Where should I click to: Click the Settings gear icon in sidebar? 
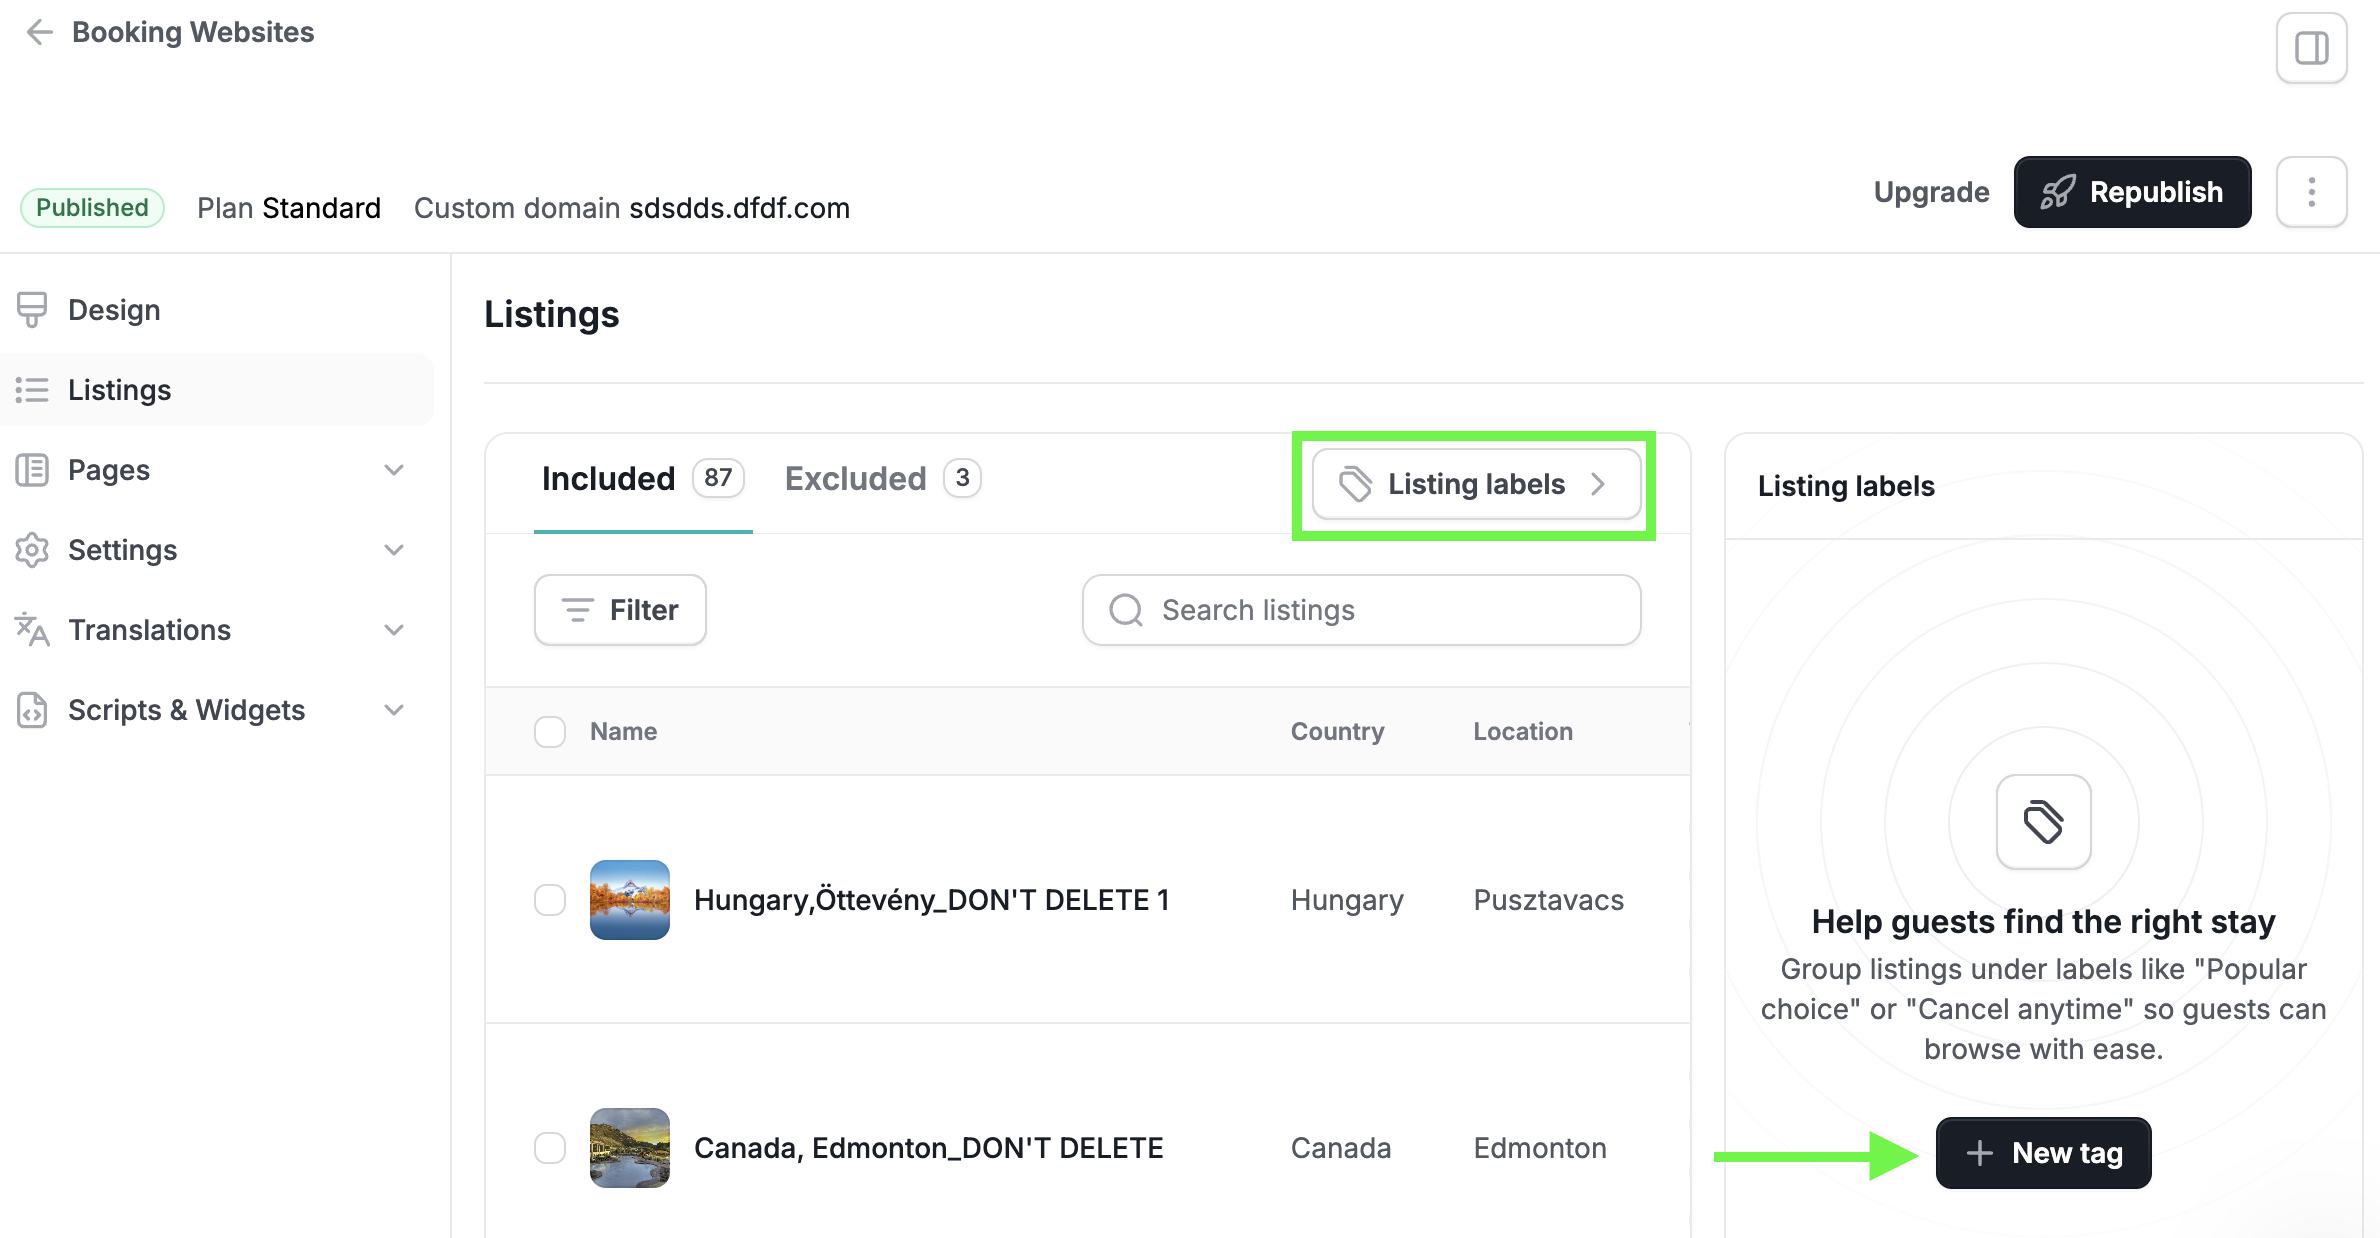pos(32,550)
